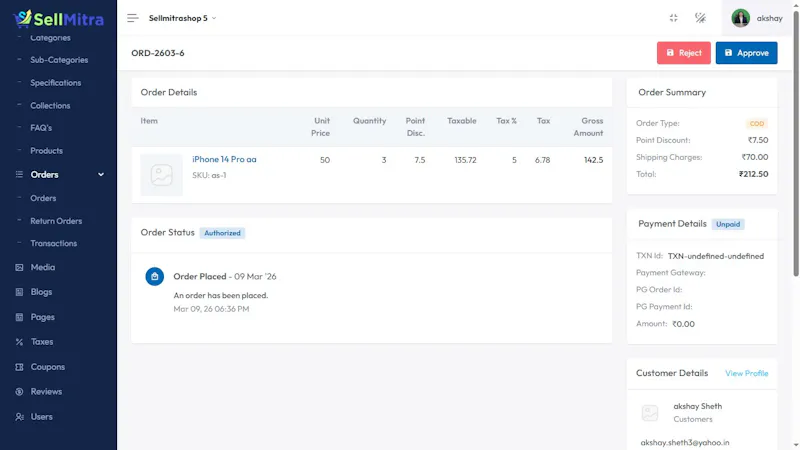Click the ORD-2603-6 order number
The height and width of the screenshot is (450, 800).
158,53
